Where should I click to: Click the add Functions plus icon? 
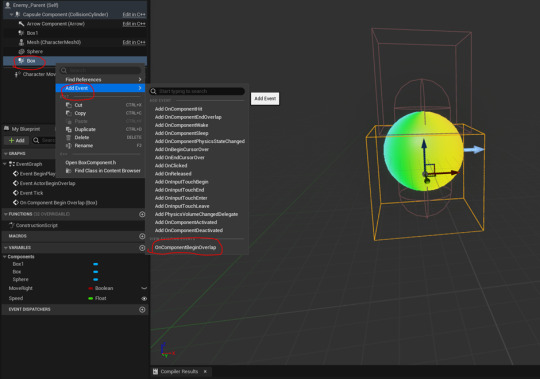(x=142, y=214)
